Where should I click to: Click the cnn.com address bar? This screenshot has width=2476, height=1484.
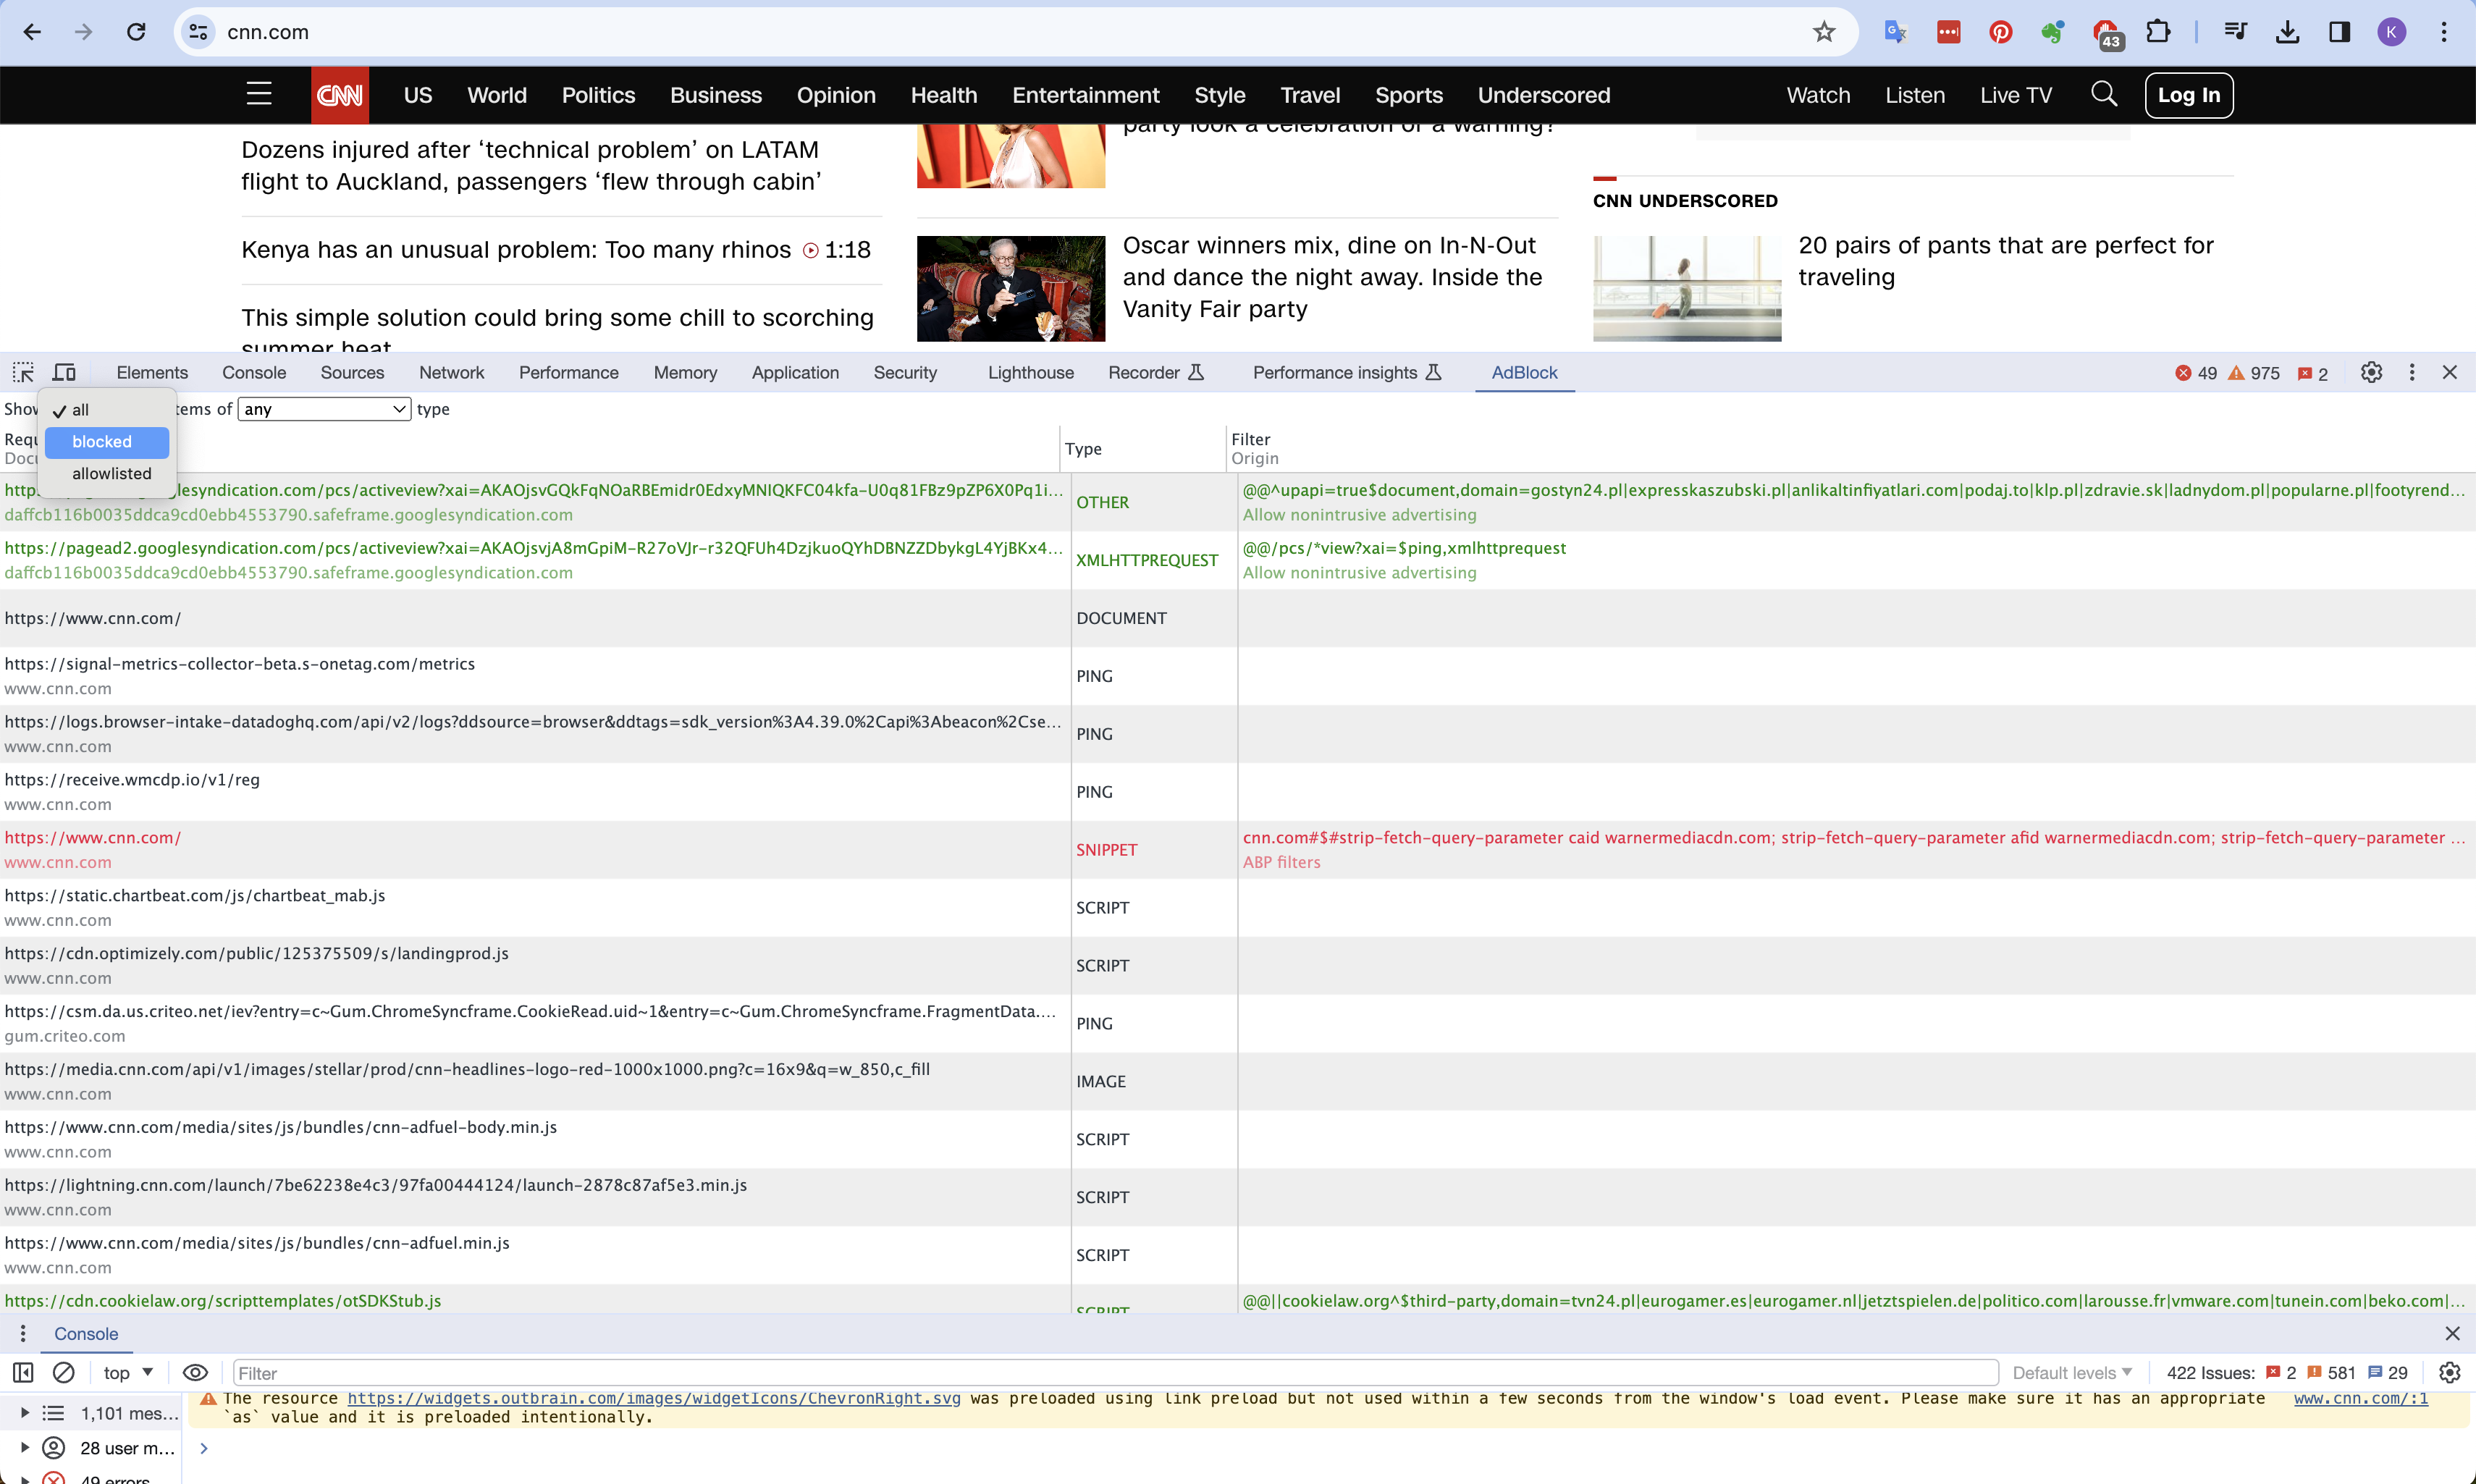[1015, 32]
